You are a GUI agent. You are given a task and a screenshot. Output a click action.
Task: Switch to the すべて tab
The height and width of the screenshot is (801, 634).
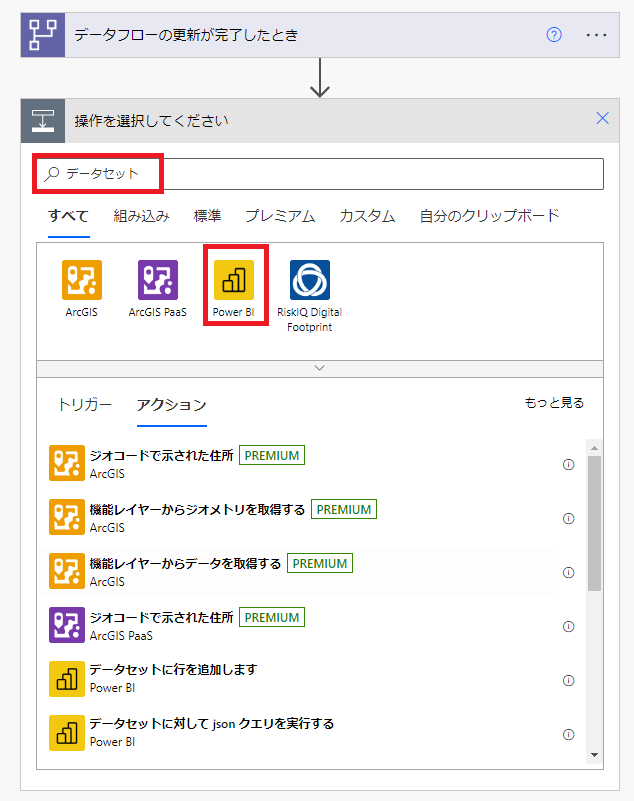point(68,216)
